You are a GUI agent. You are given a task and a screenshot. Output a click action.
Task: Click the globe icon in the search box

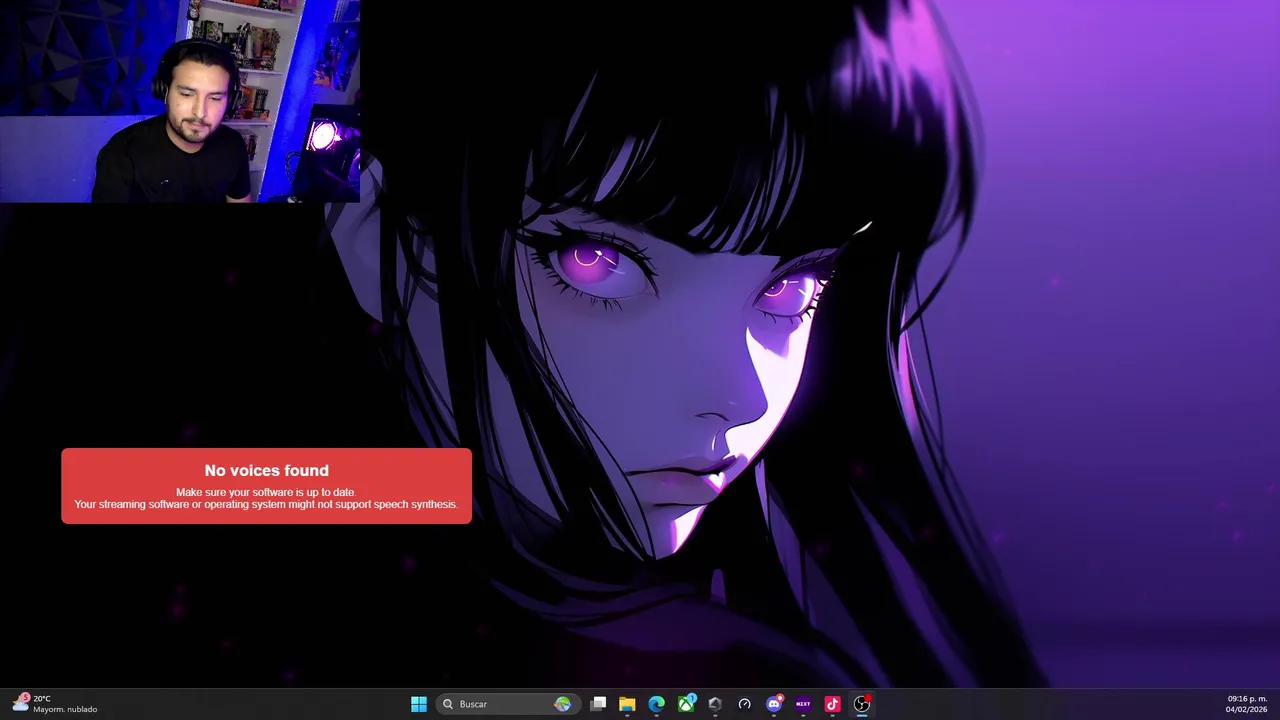(563, 704)
